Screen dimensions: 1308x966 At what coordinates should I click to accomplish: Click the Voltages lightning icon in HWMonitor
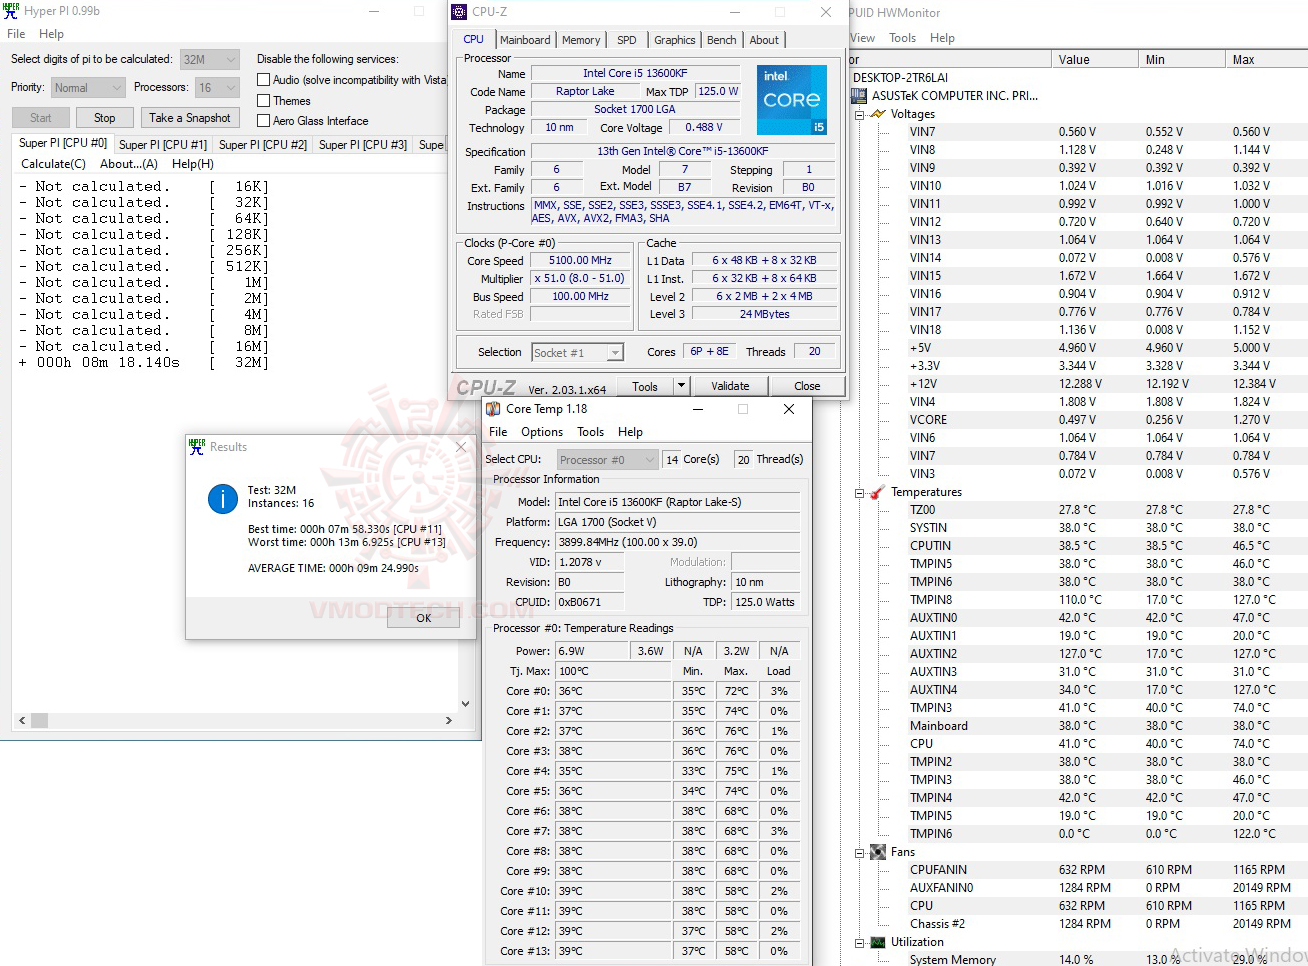point(878,114)
